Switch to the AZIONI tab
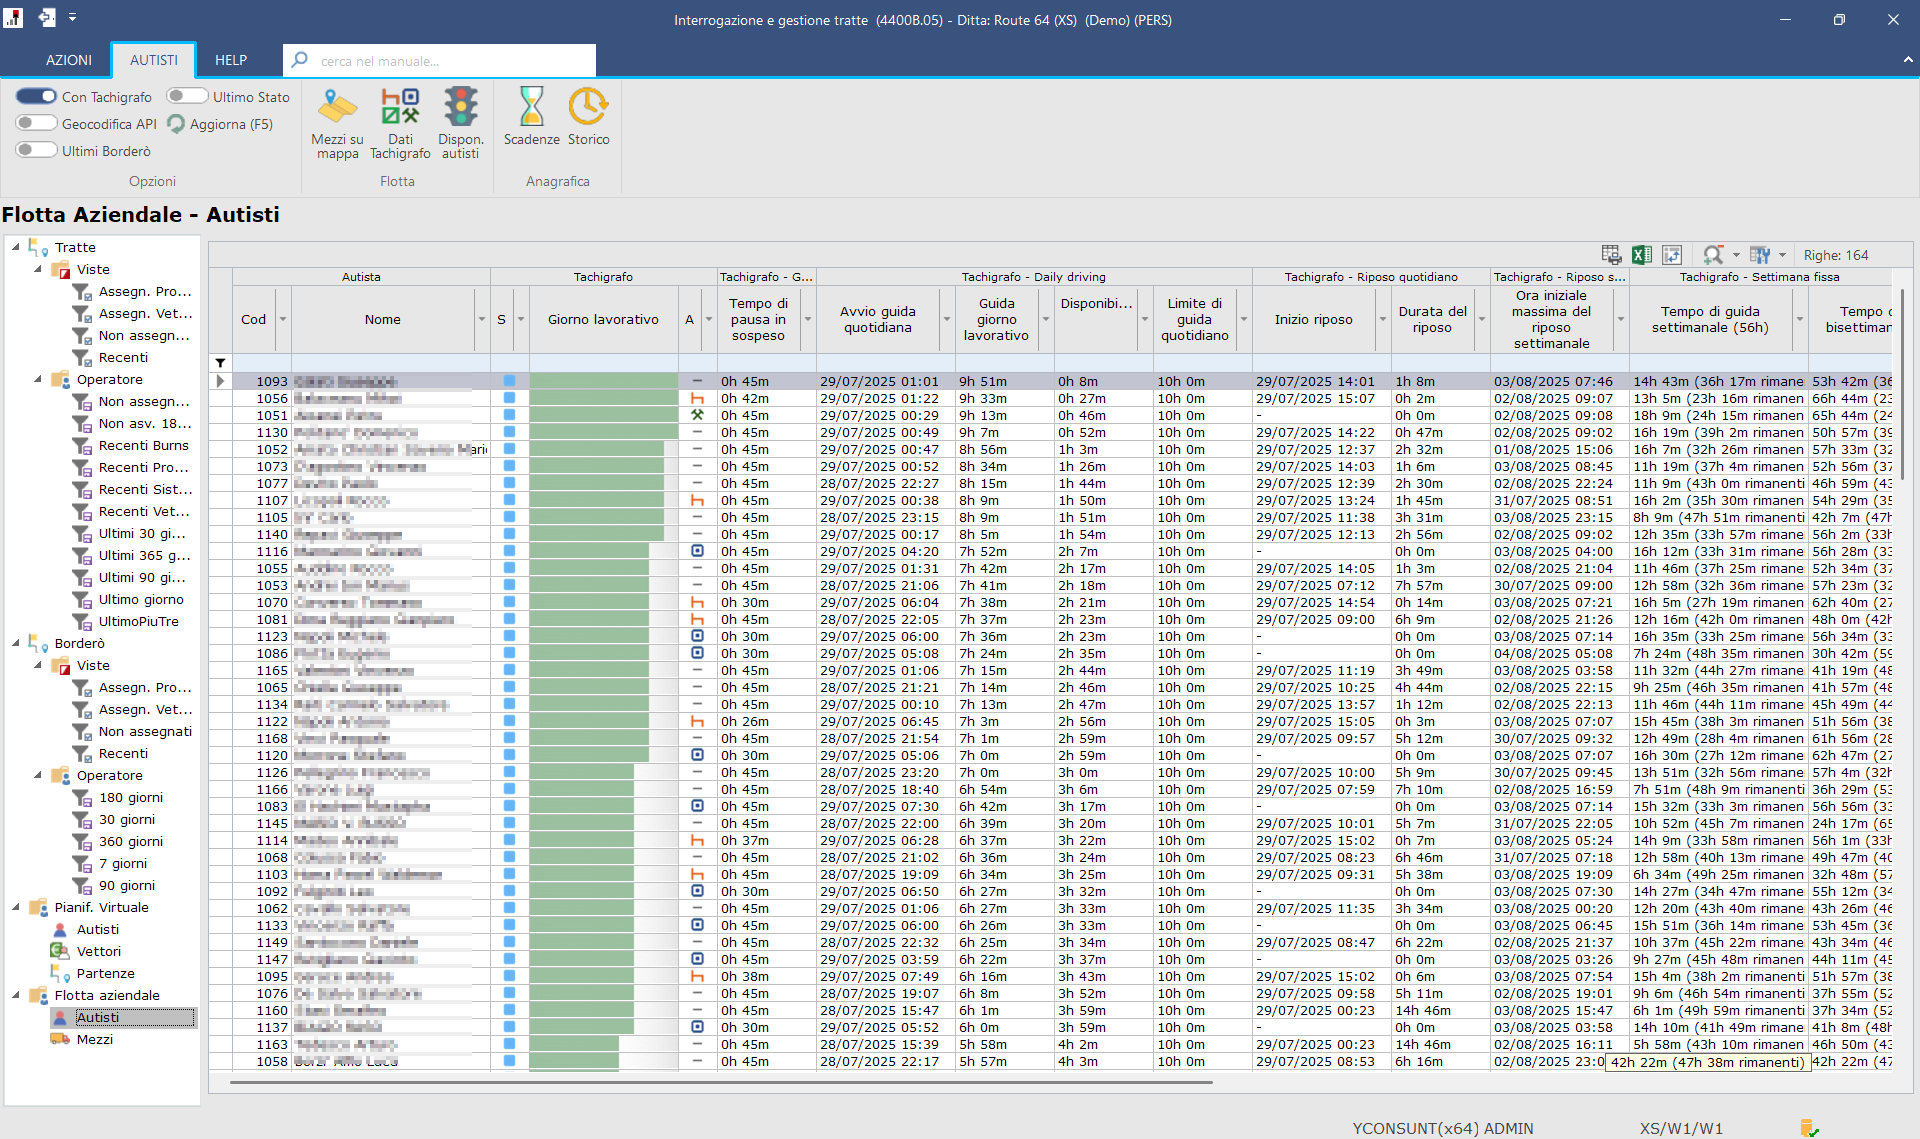 (x=68, y=60)
